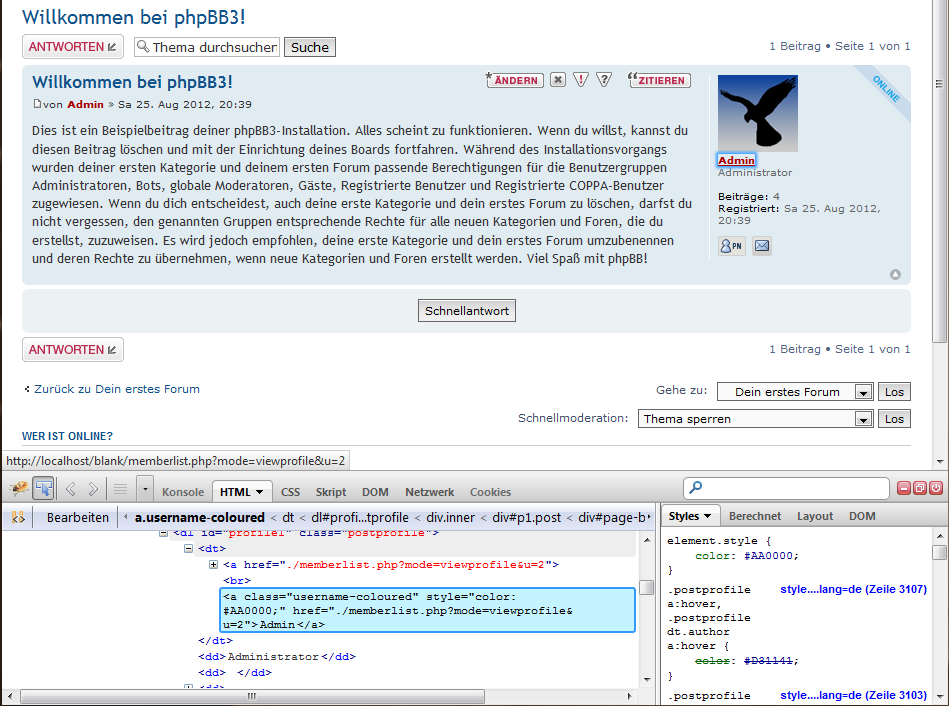The image size is (949, 706).
Task: Open the Admin author link after 'von'
Action: tap(85, 104)
